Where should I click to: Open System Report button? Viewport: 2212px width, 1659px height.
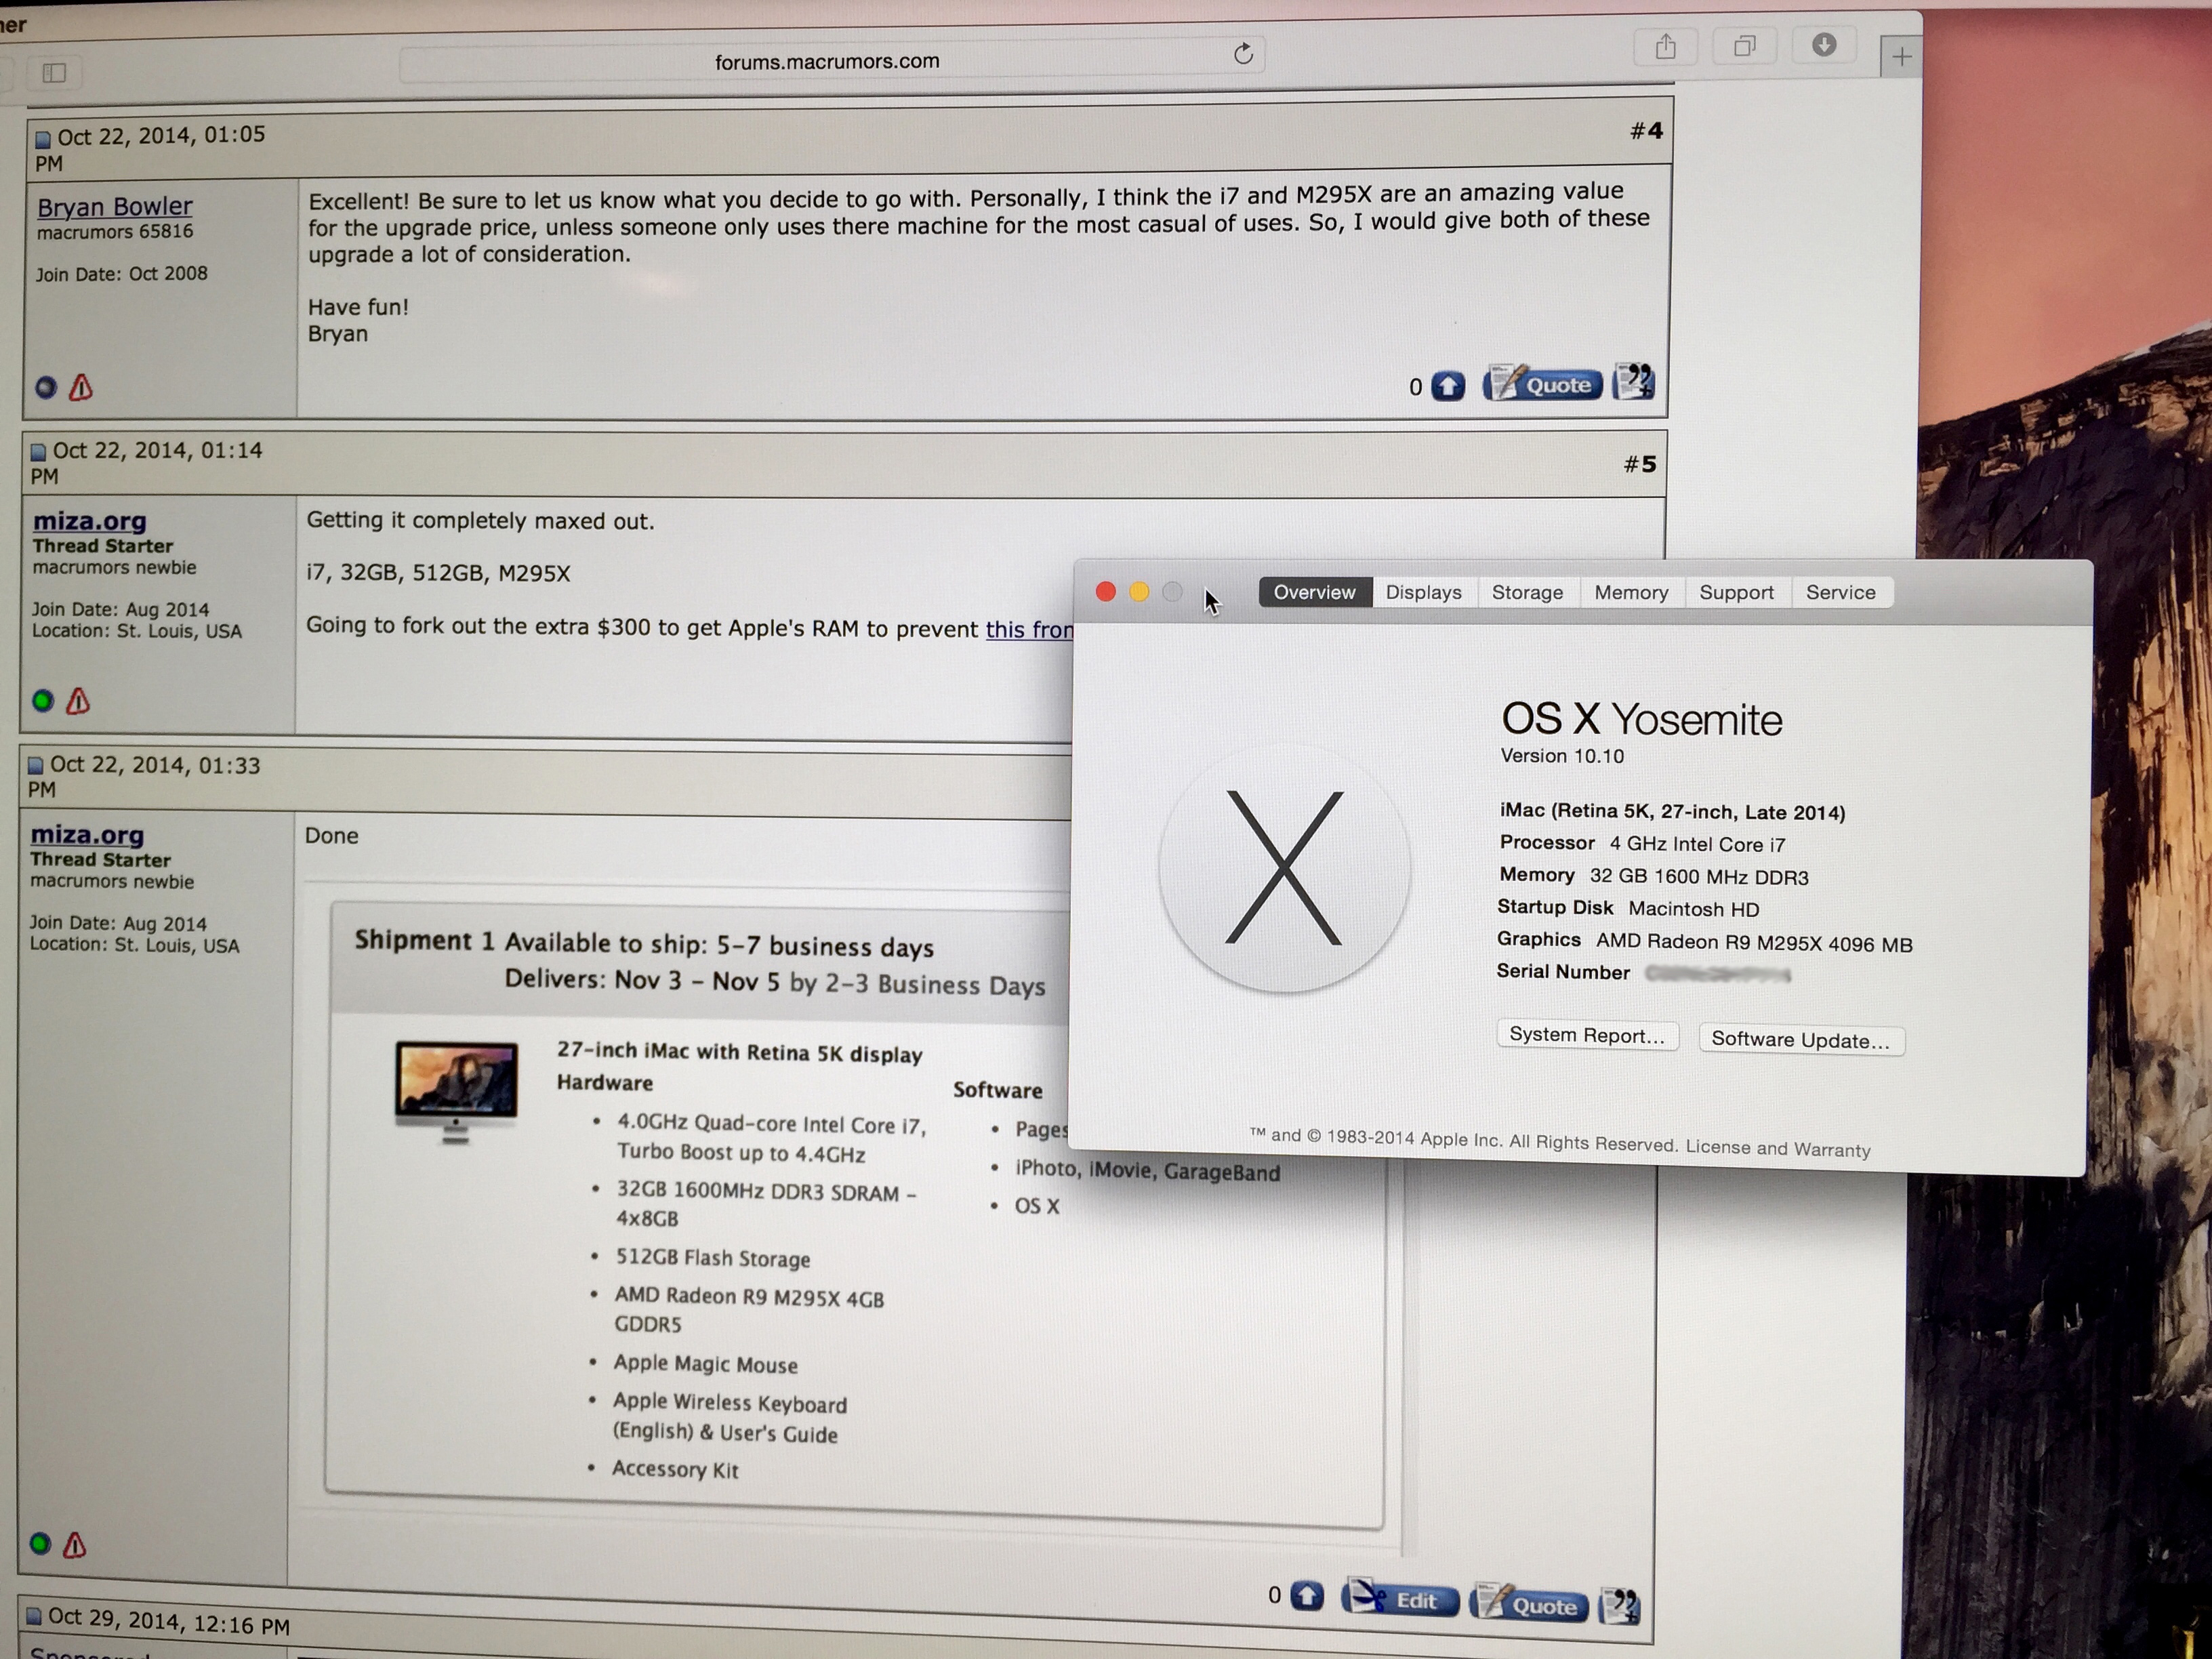pos(1587,1035)
